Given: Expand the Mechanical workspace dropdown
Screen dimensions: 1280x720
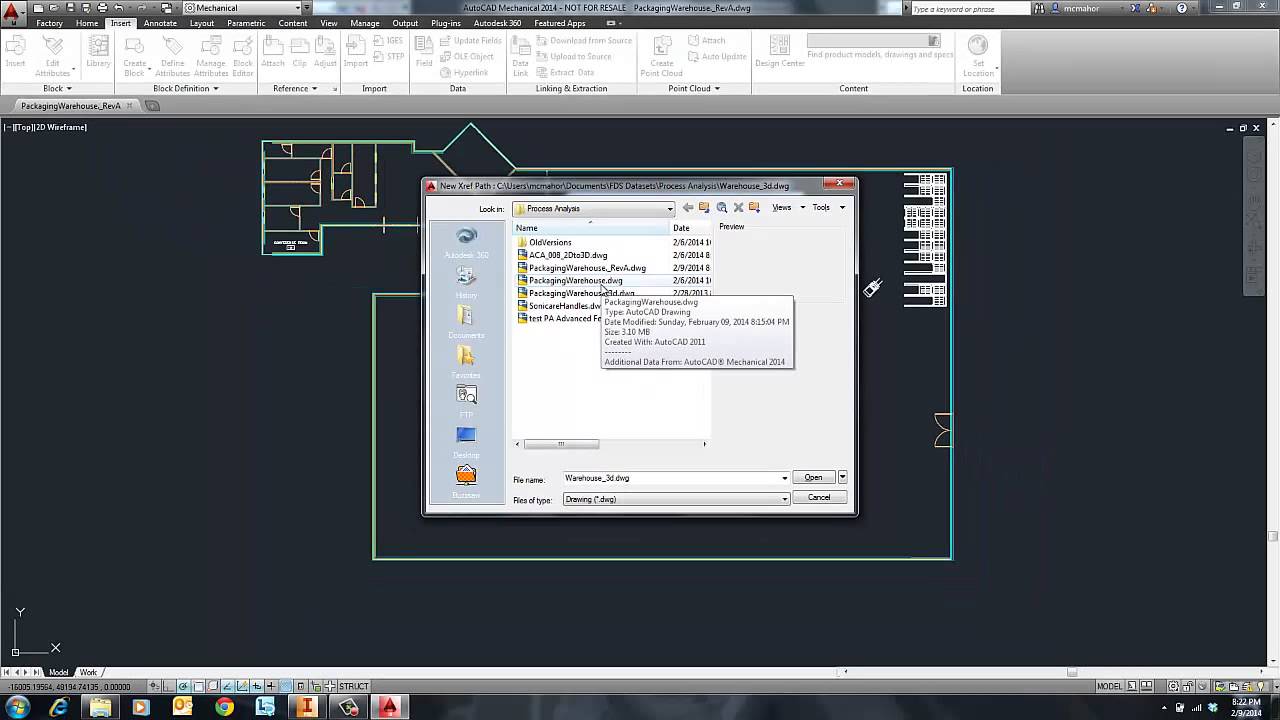Looking at the screenshot, I should (x=297, y=8).
